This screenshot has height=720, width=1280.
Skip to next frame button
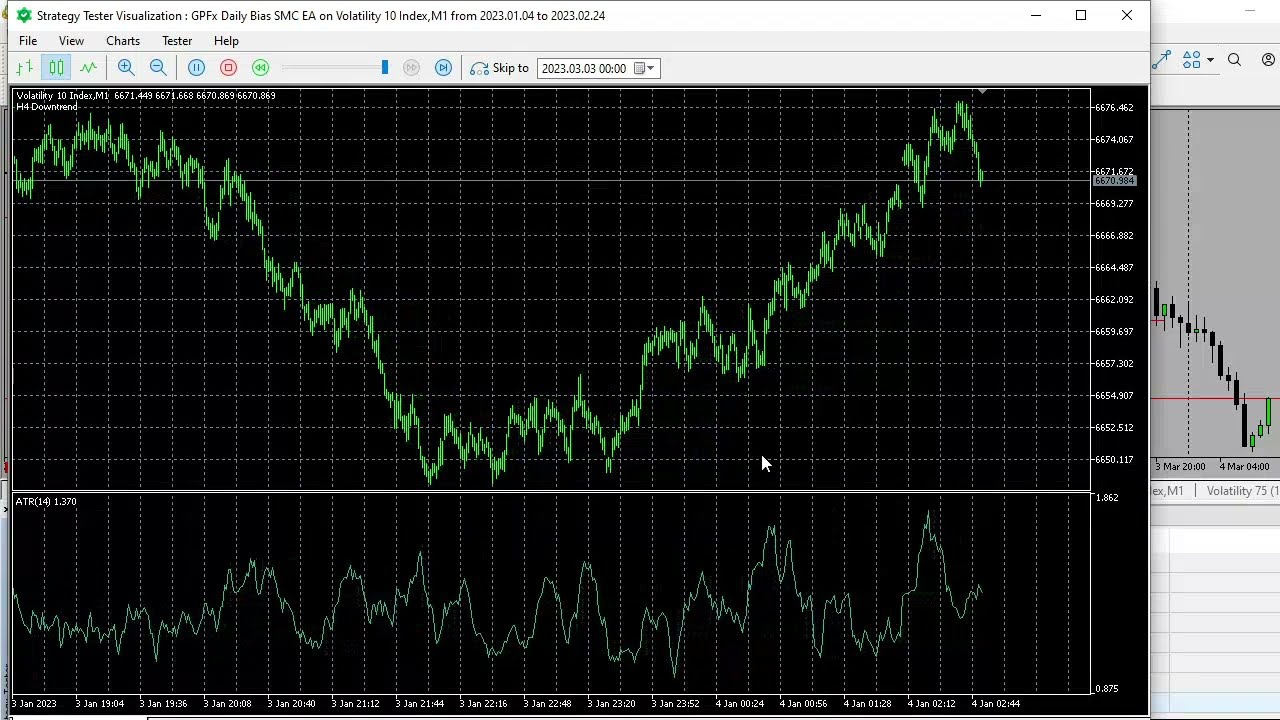(x=443, y=68)
